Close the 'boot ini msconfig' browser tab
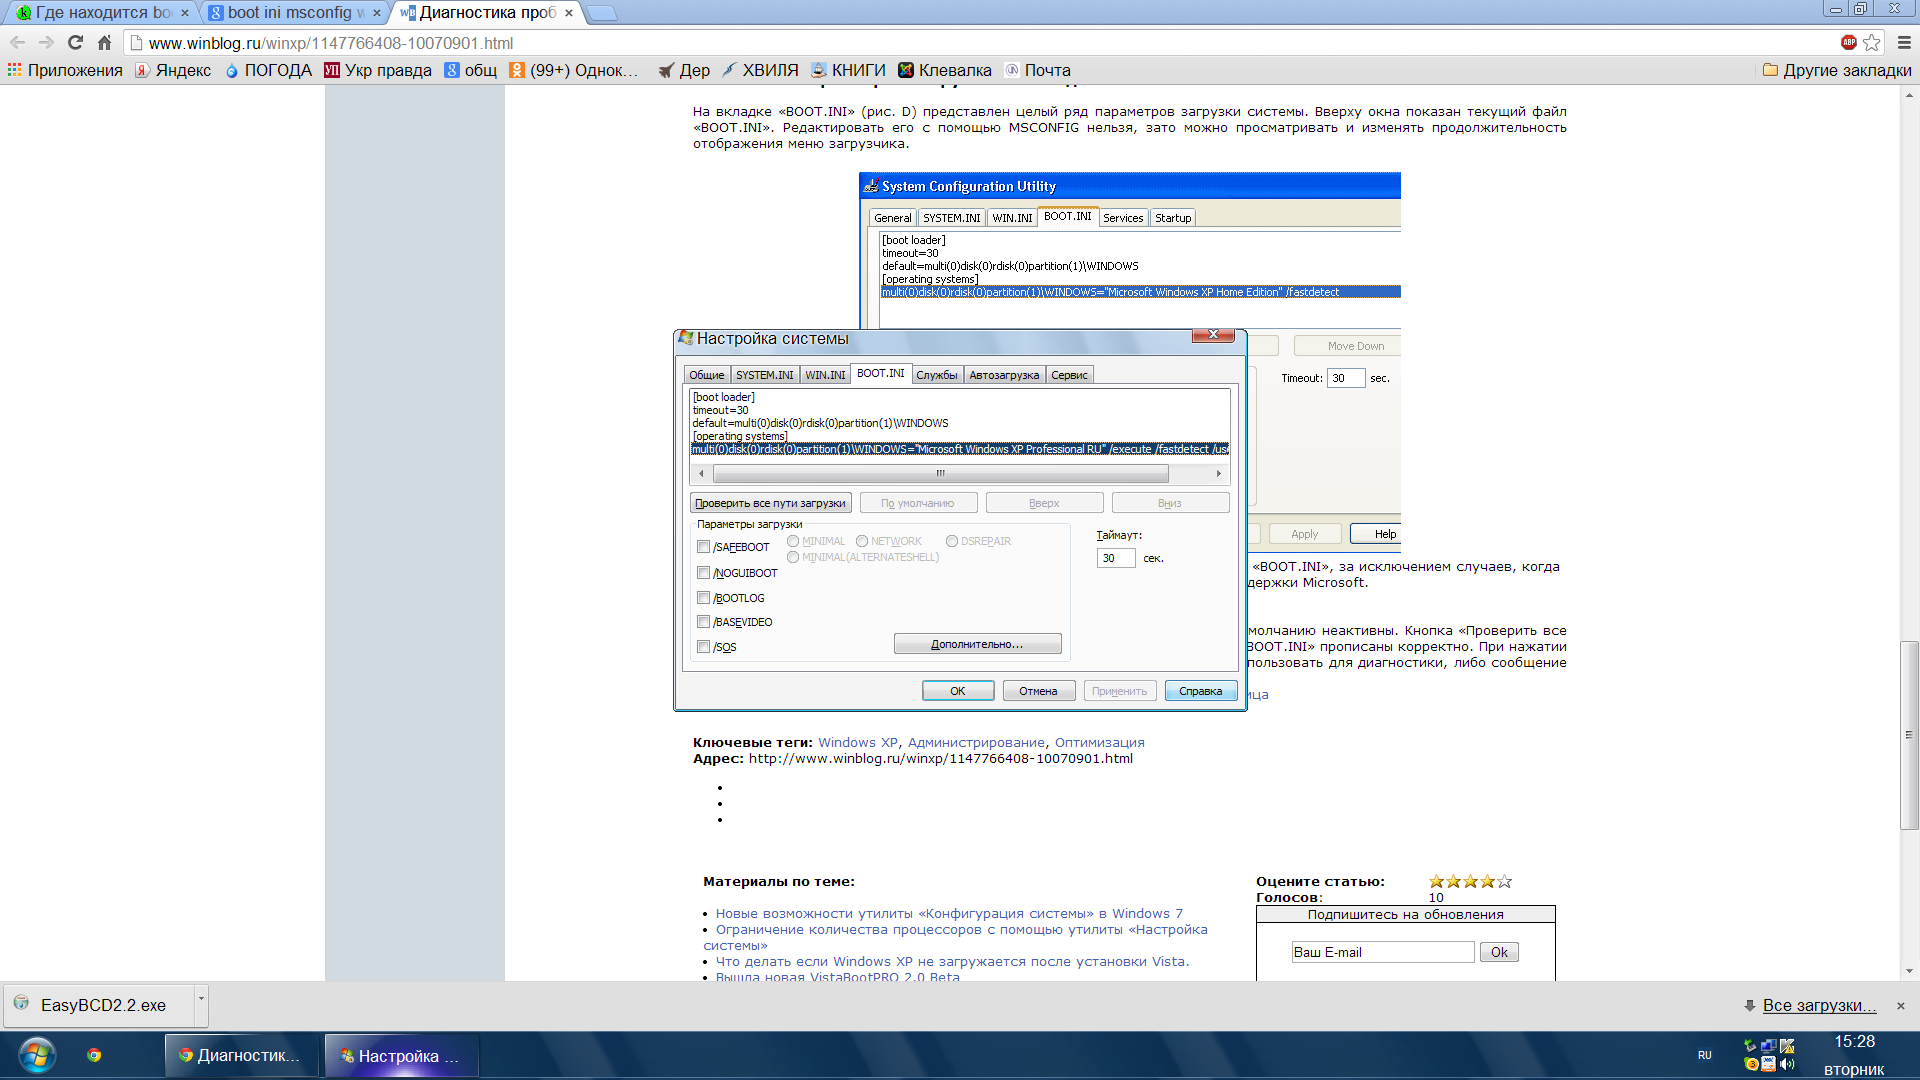1920x1080 pixels. click(377, 13)
